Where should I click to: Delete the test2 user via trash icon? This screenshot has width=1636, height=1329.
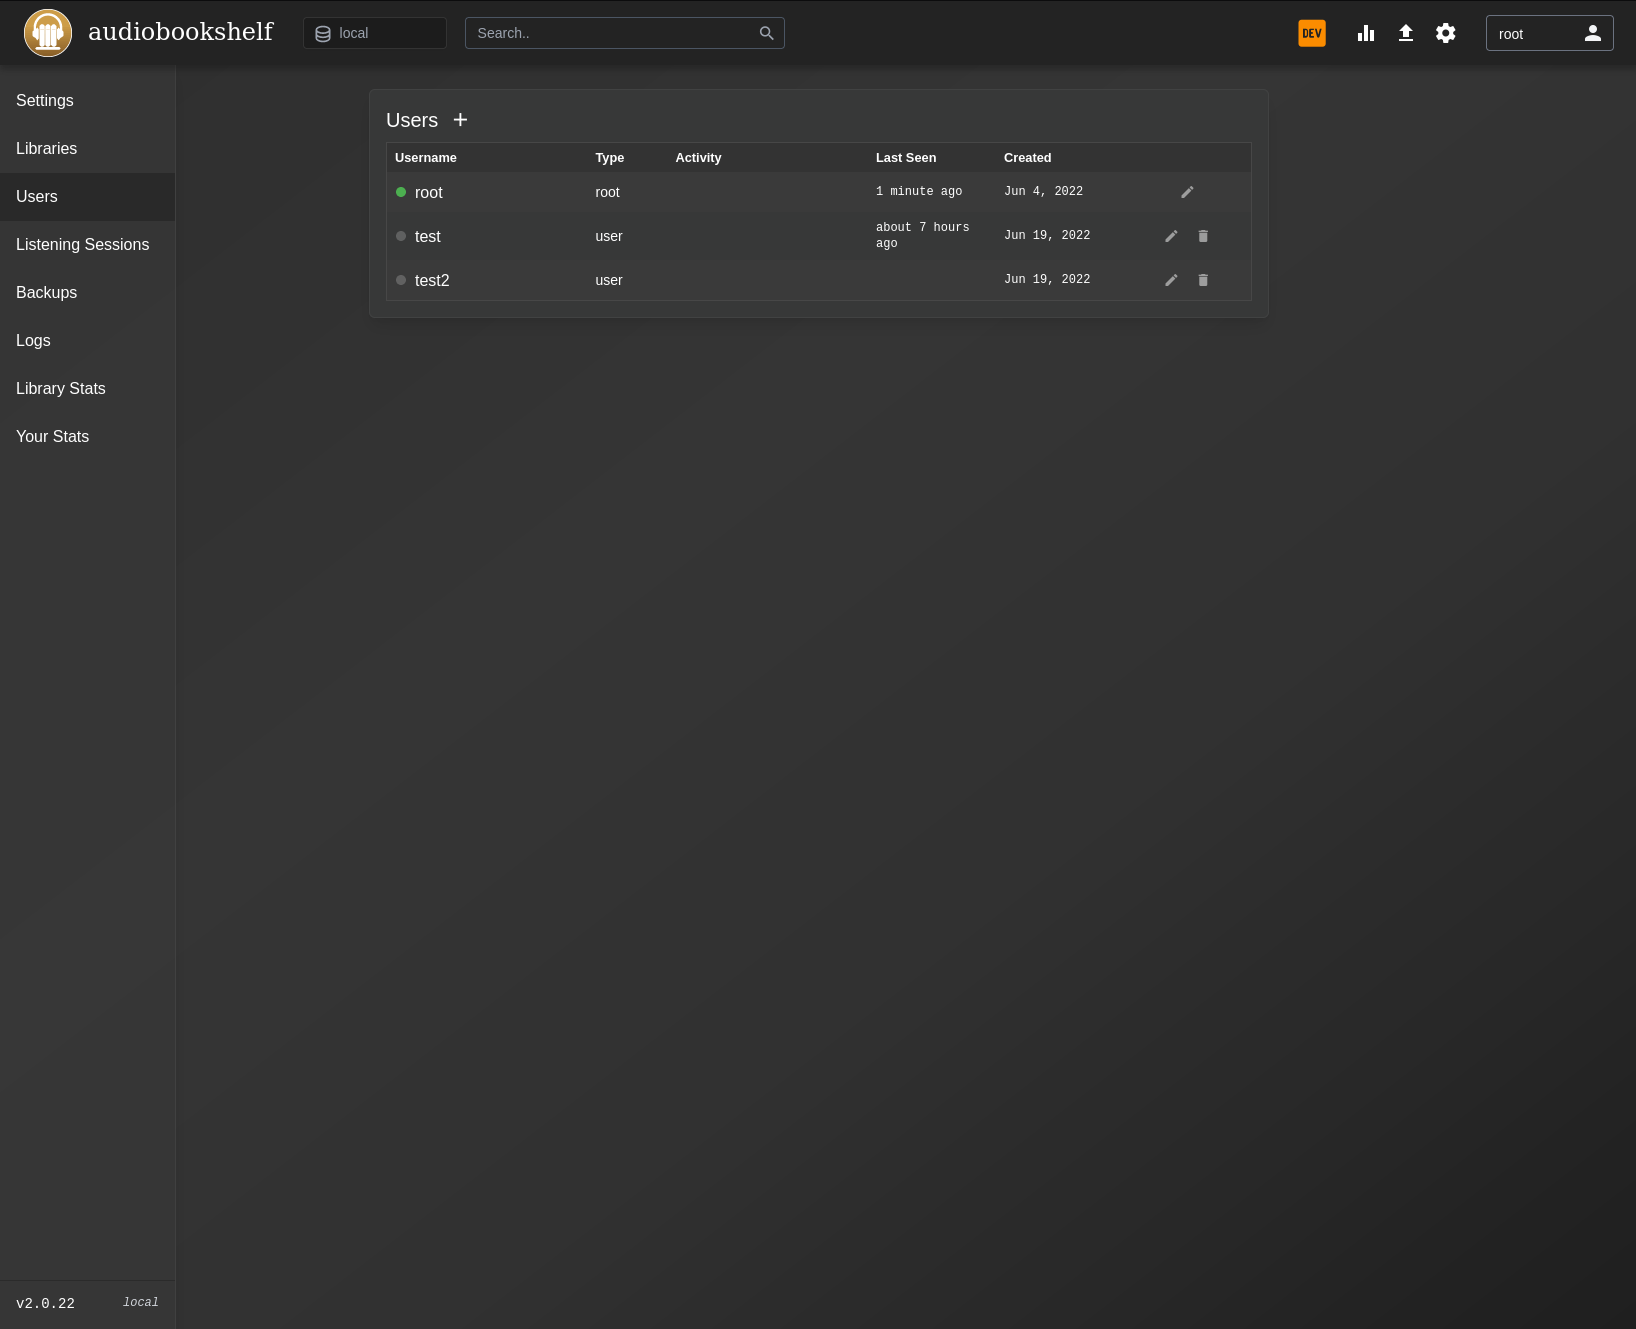[x=1203, y=280]
